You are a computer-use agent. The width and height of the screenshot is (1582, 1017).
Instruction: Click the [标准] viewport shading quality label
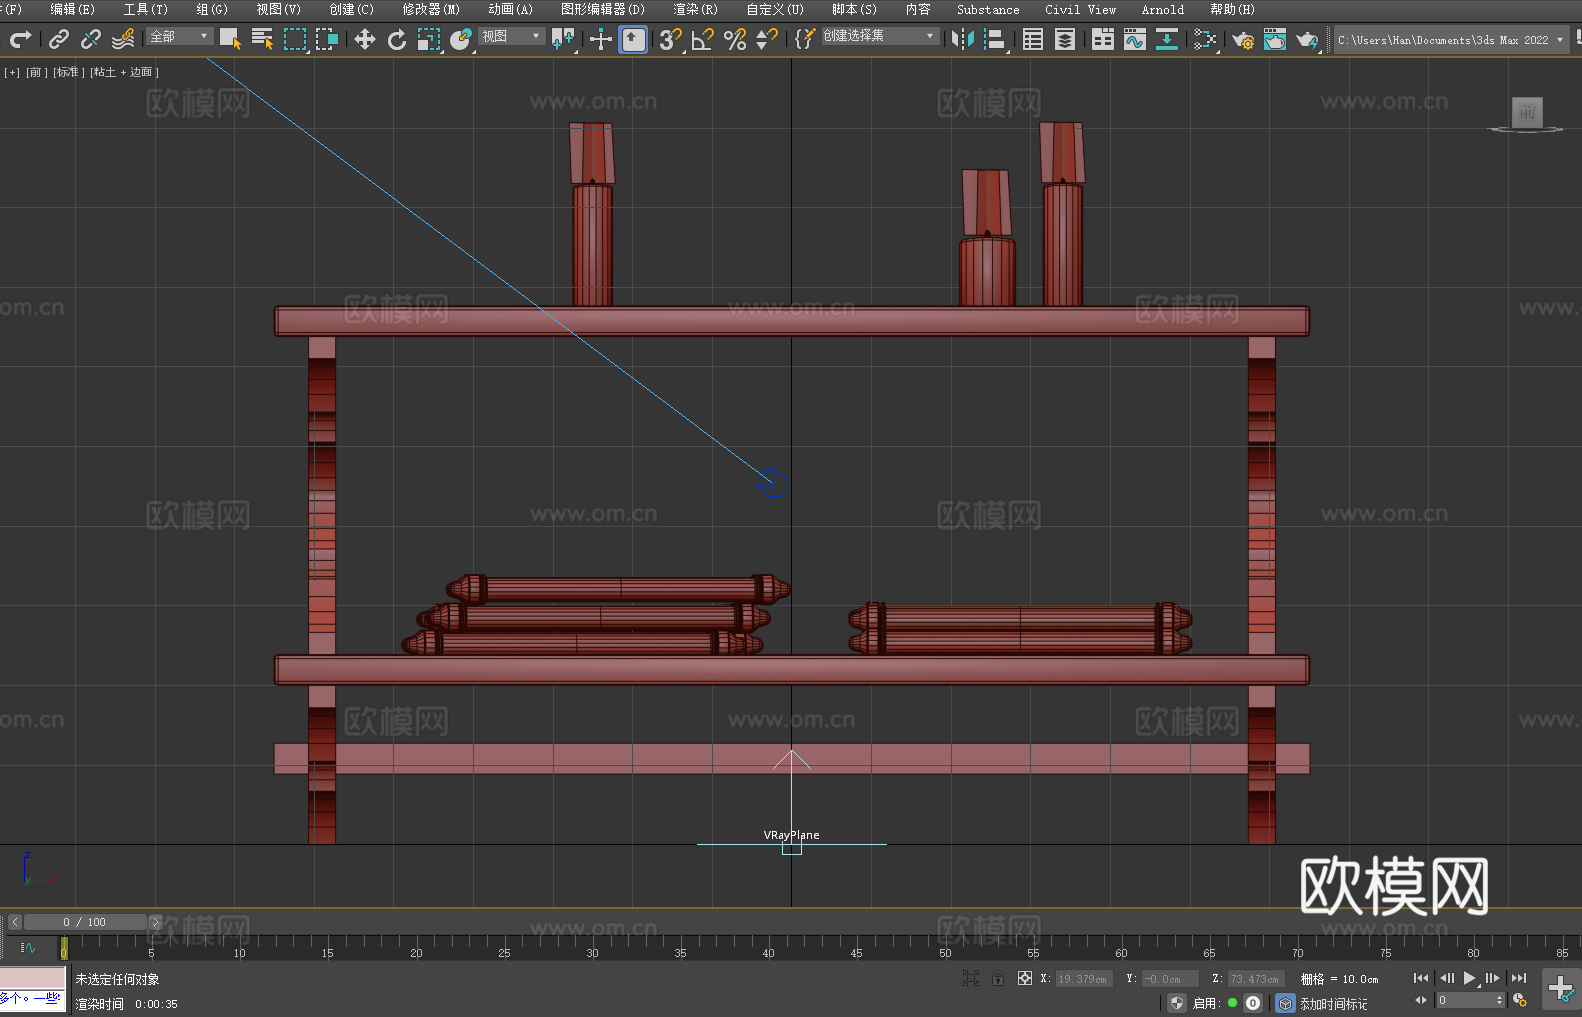68,72
